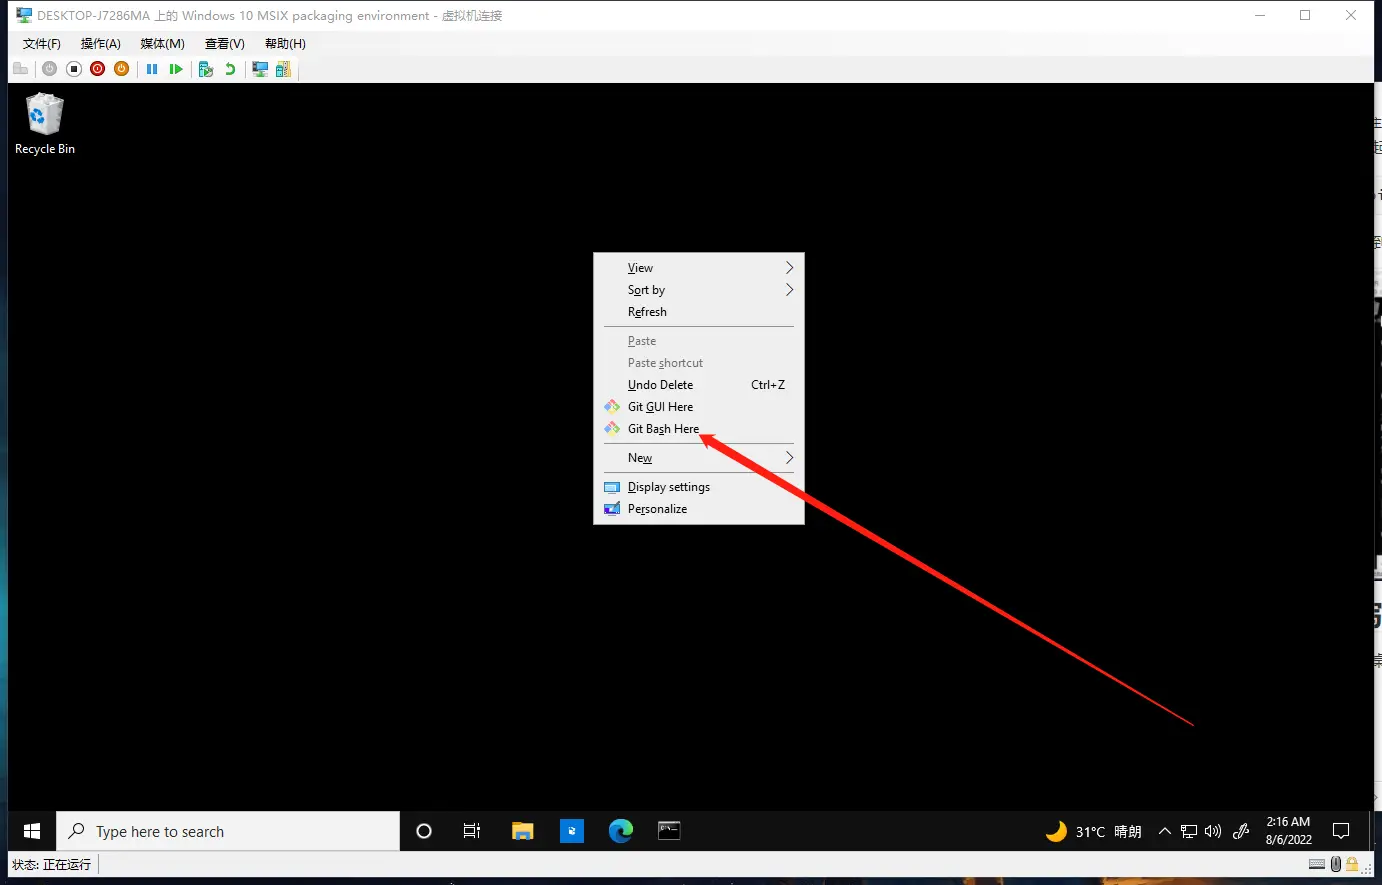The image size is (1382, 885).
Task: Launch Microsoft Edge from the taskbar
Action: [x=621, y=831]
